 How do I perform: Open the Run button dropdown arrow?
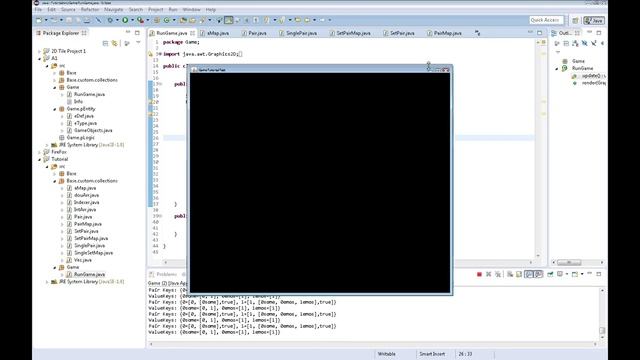(x=132, y=20)
